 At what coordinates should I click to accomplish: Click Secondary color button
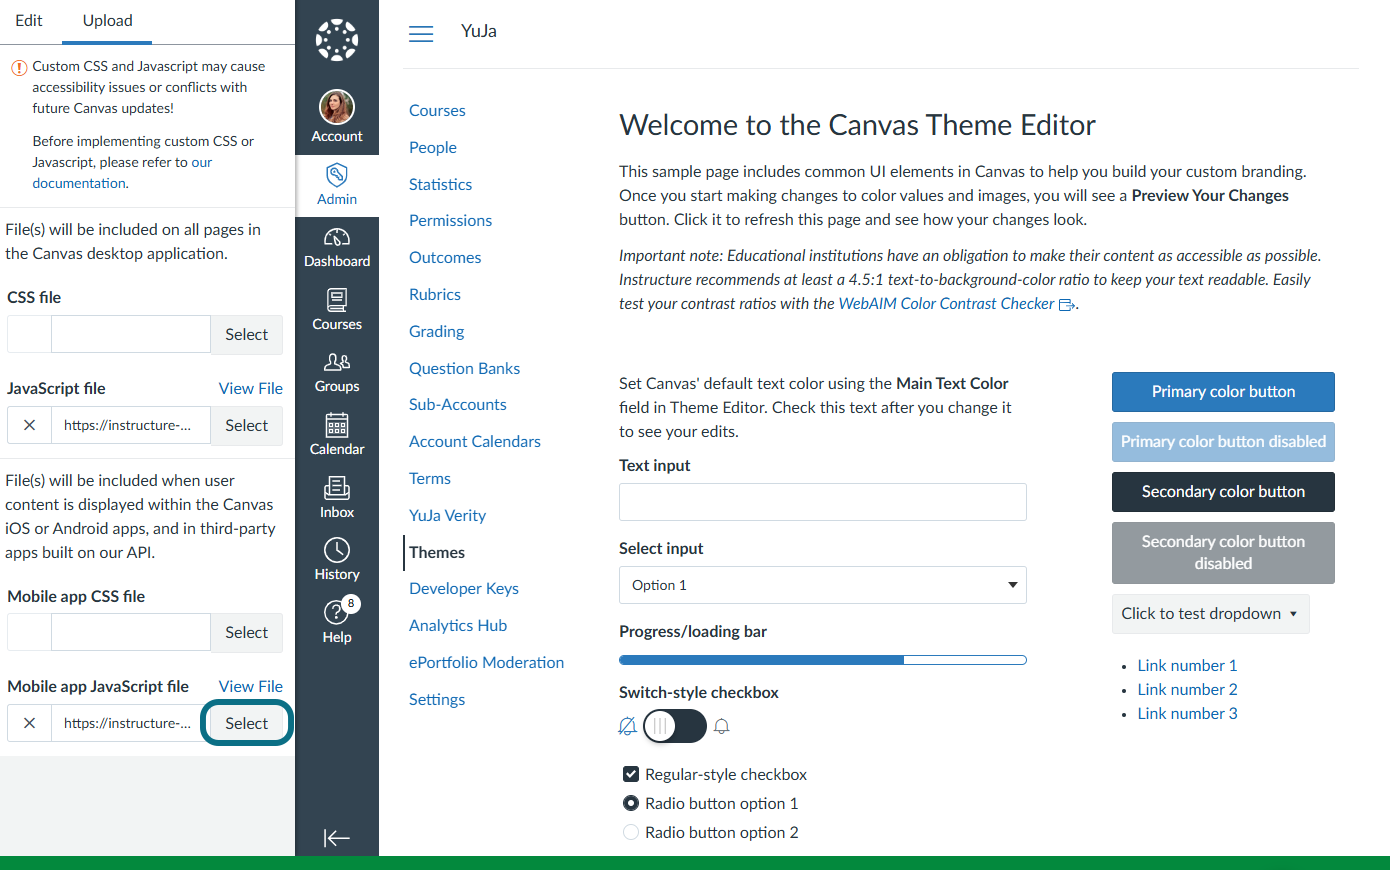(1223, 492)
